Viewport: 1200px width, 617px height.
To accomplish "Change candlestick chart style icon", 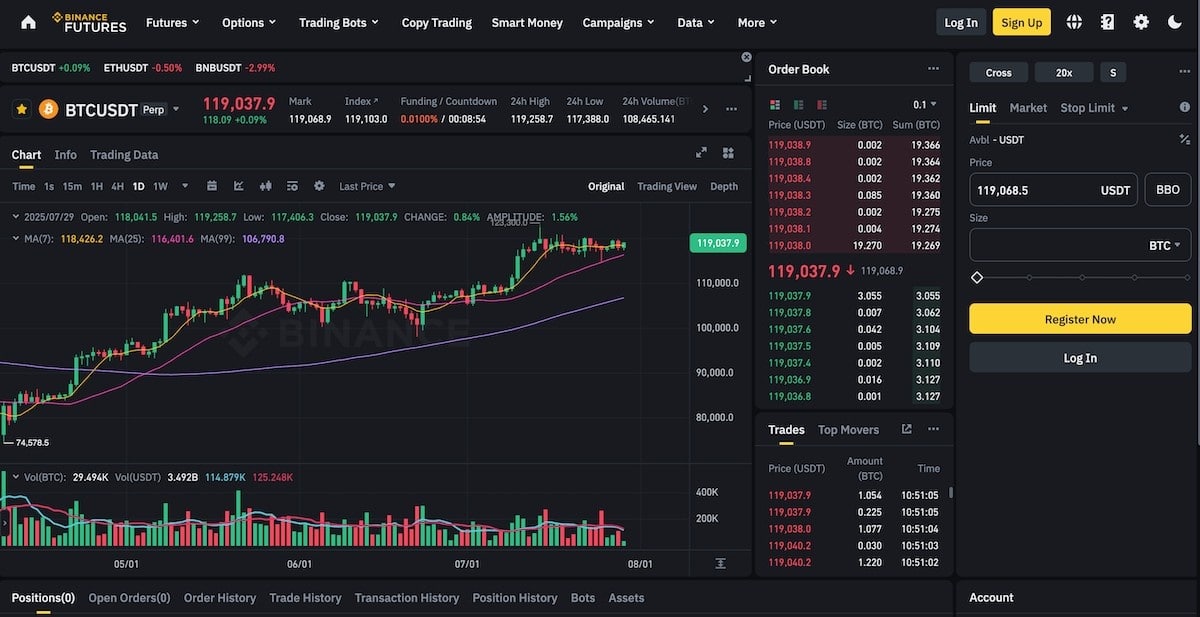I will (266, 186).
